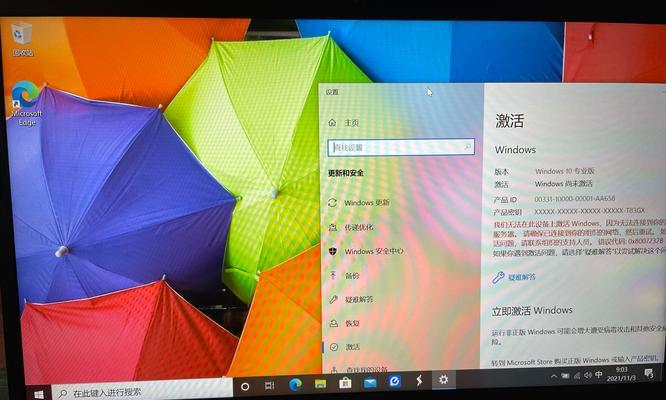Click the taskbar search box
Image resolution: width=666 pixels, height=400 pixels.
(144, 391)
